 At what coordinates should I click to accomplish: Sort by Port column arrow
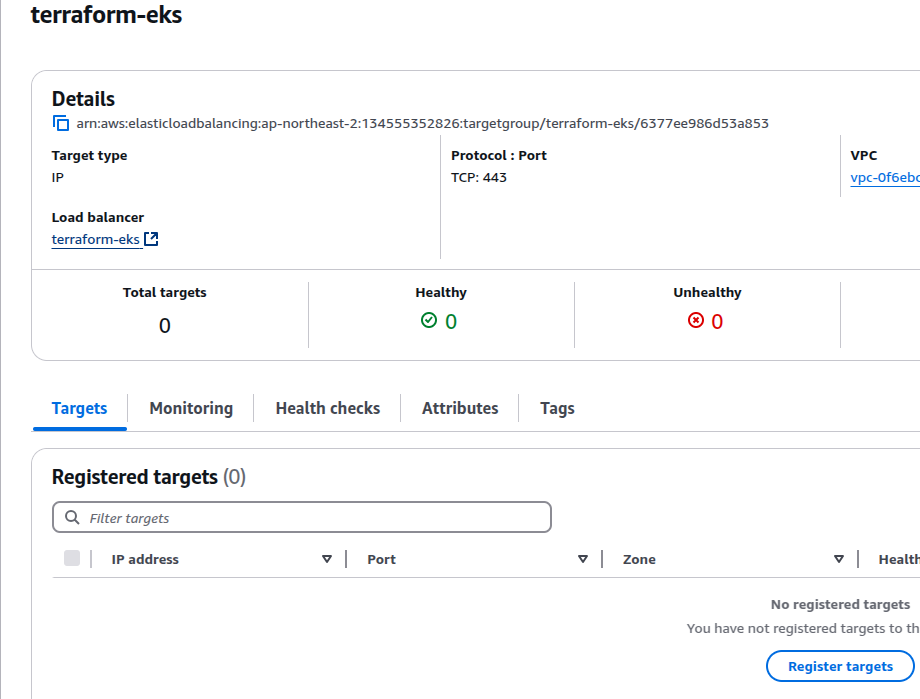point(583,559)
